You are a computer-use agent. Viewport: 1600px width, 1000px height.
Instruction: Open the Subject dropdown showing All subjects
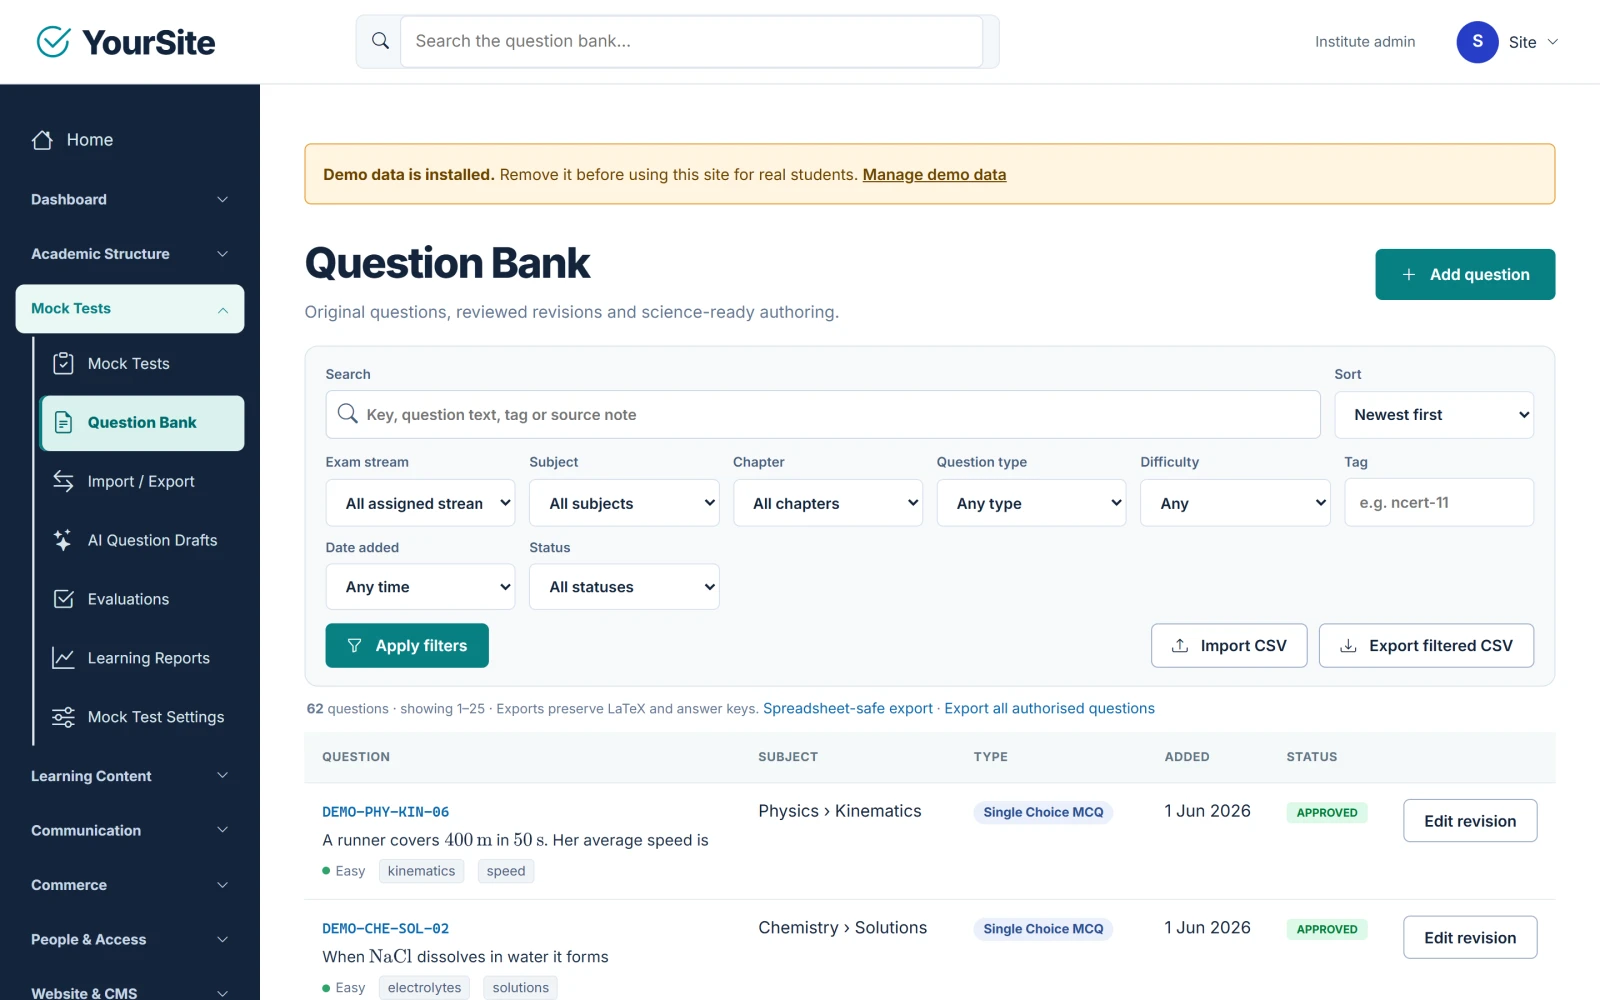(x=624, y=503)
